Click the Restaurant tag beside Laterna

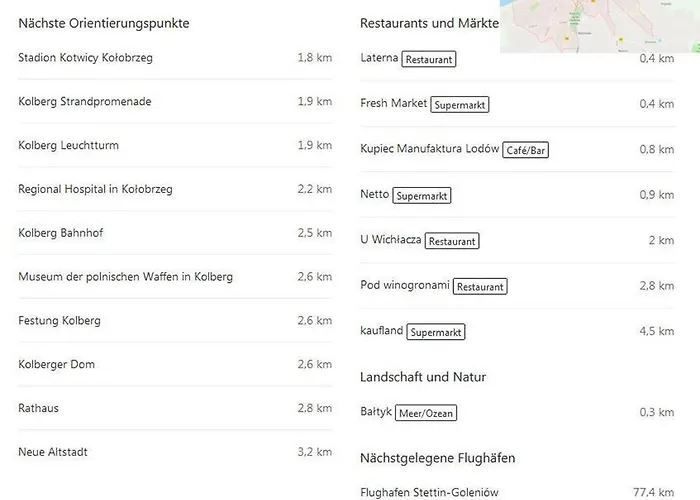pyautogui.click(x=429, y=60)
